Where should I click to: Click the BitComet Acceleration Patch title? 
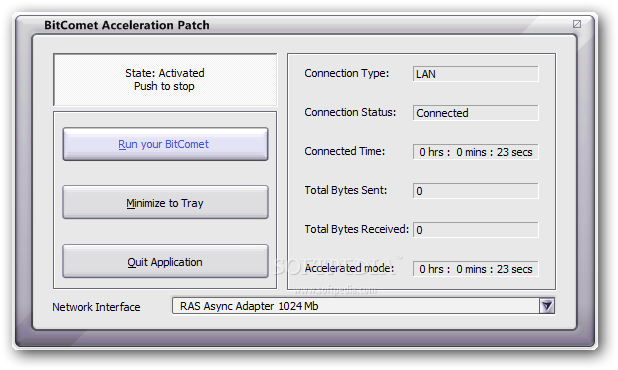click(127, 25)
